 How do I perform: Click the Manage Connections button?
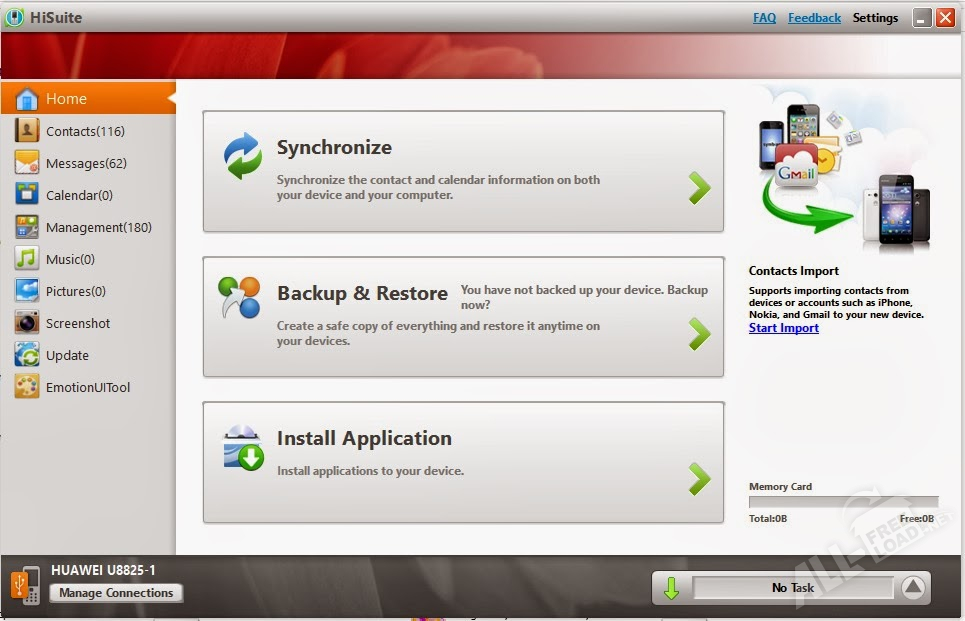(116, 593)
